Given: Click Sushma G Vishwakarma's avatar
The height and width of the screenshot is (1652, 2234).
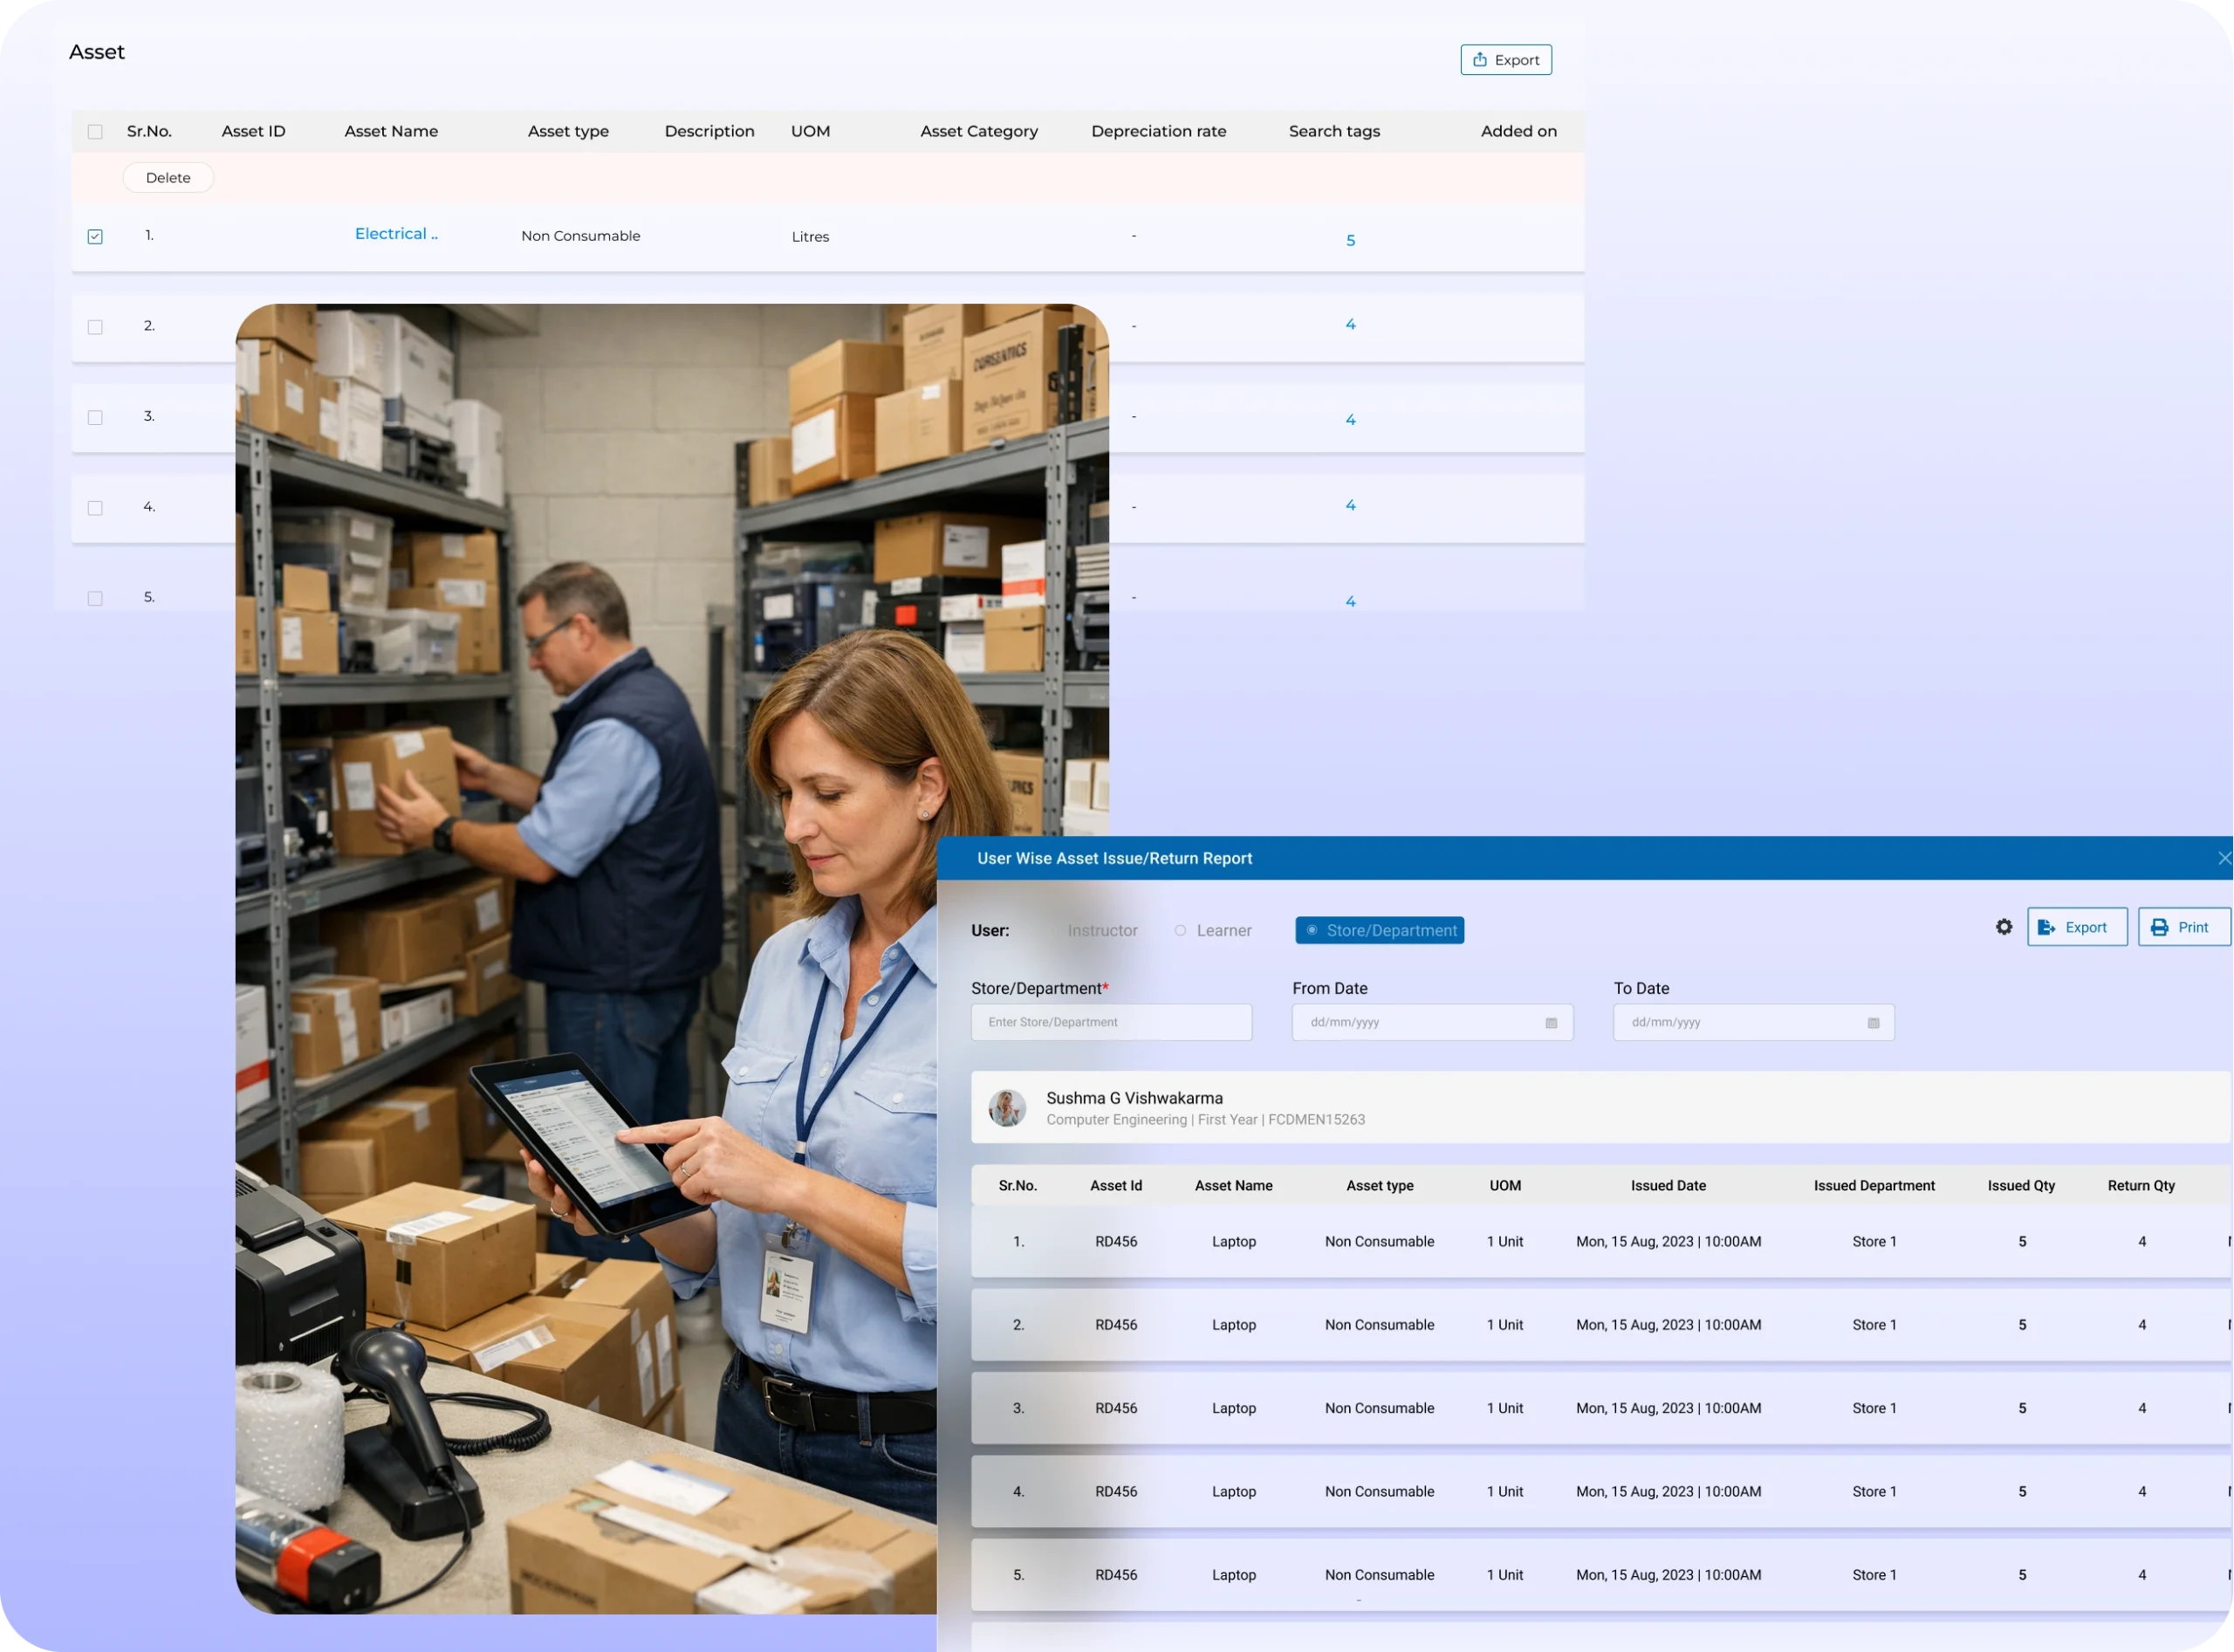Looking at the screenshot, I should point(1007,1108).
